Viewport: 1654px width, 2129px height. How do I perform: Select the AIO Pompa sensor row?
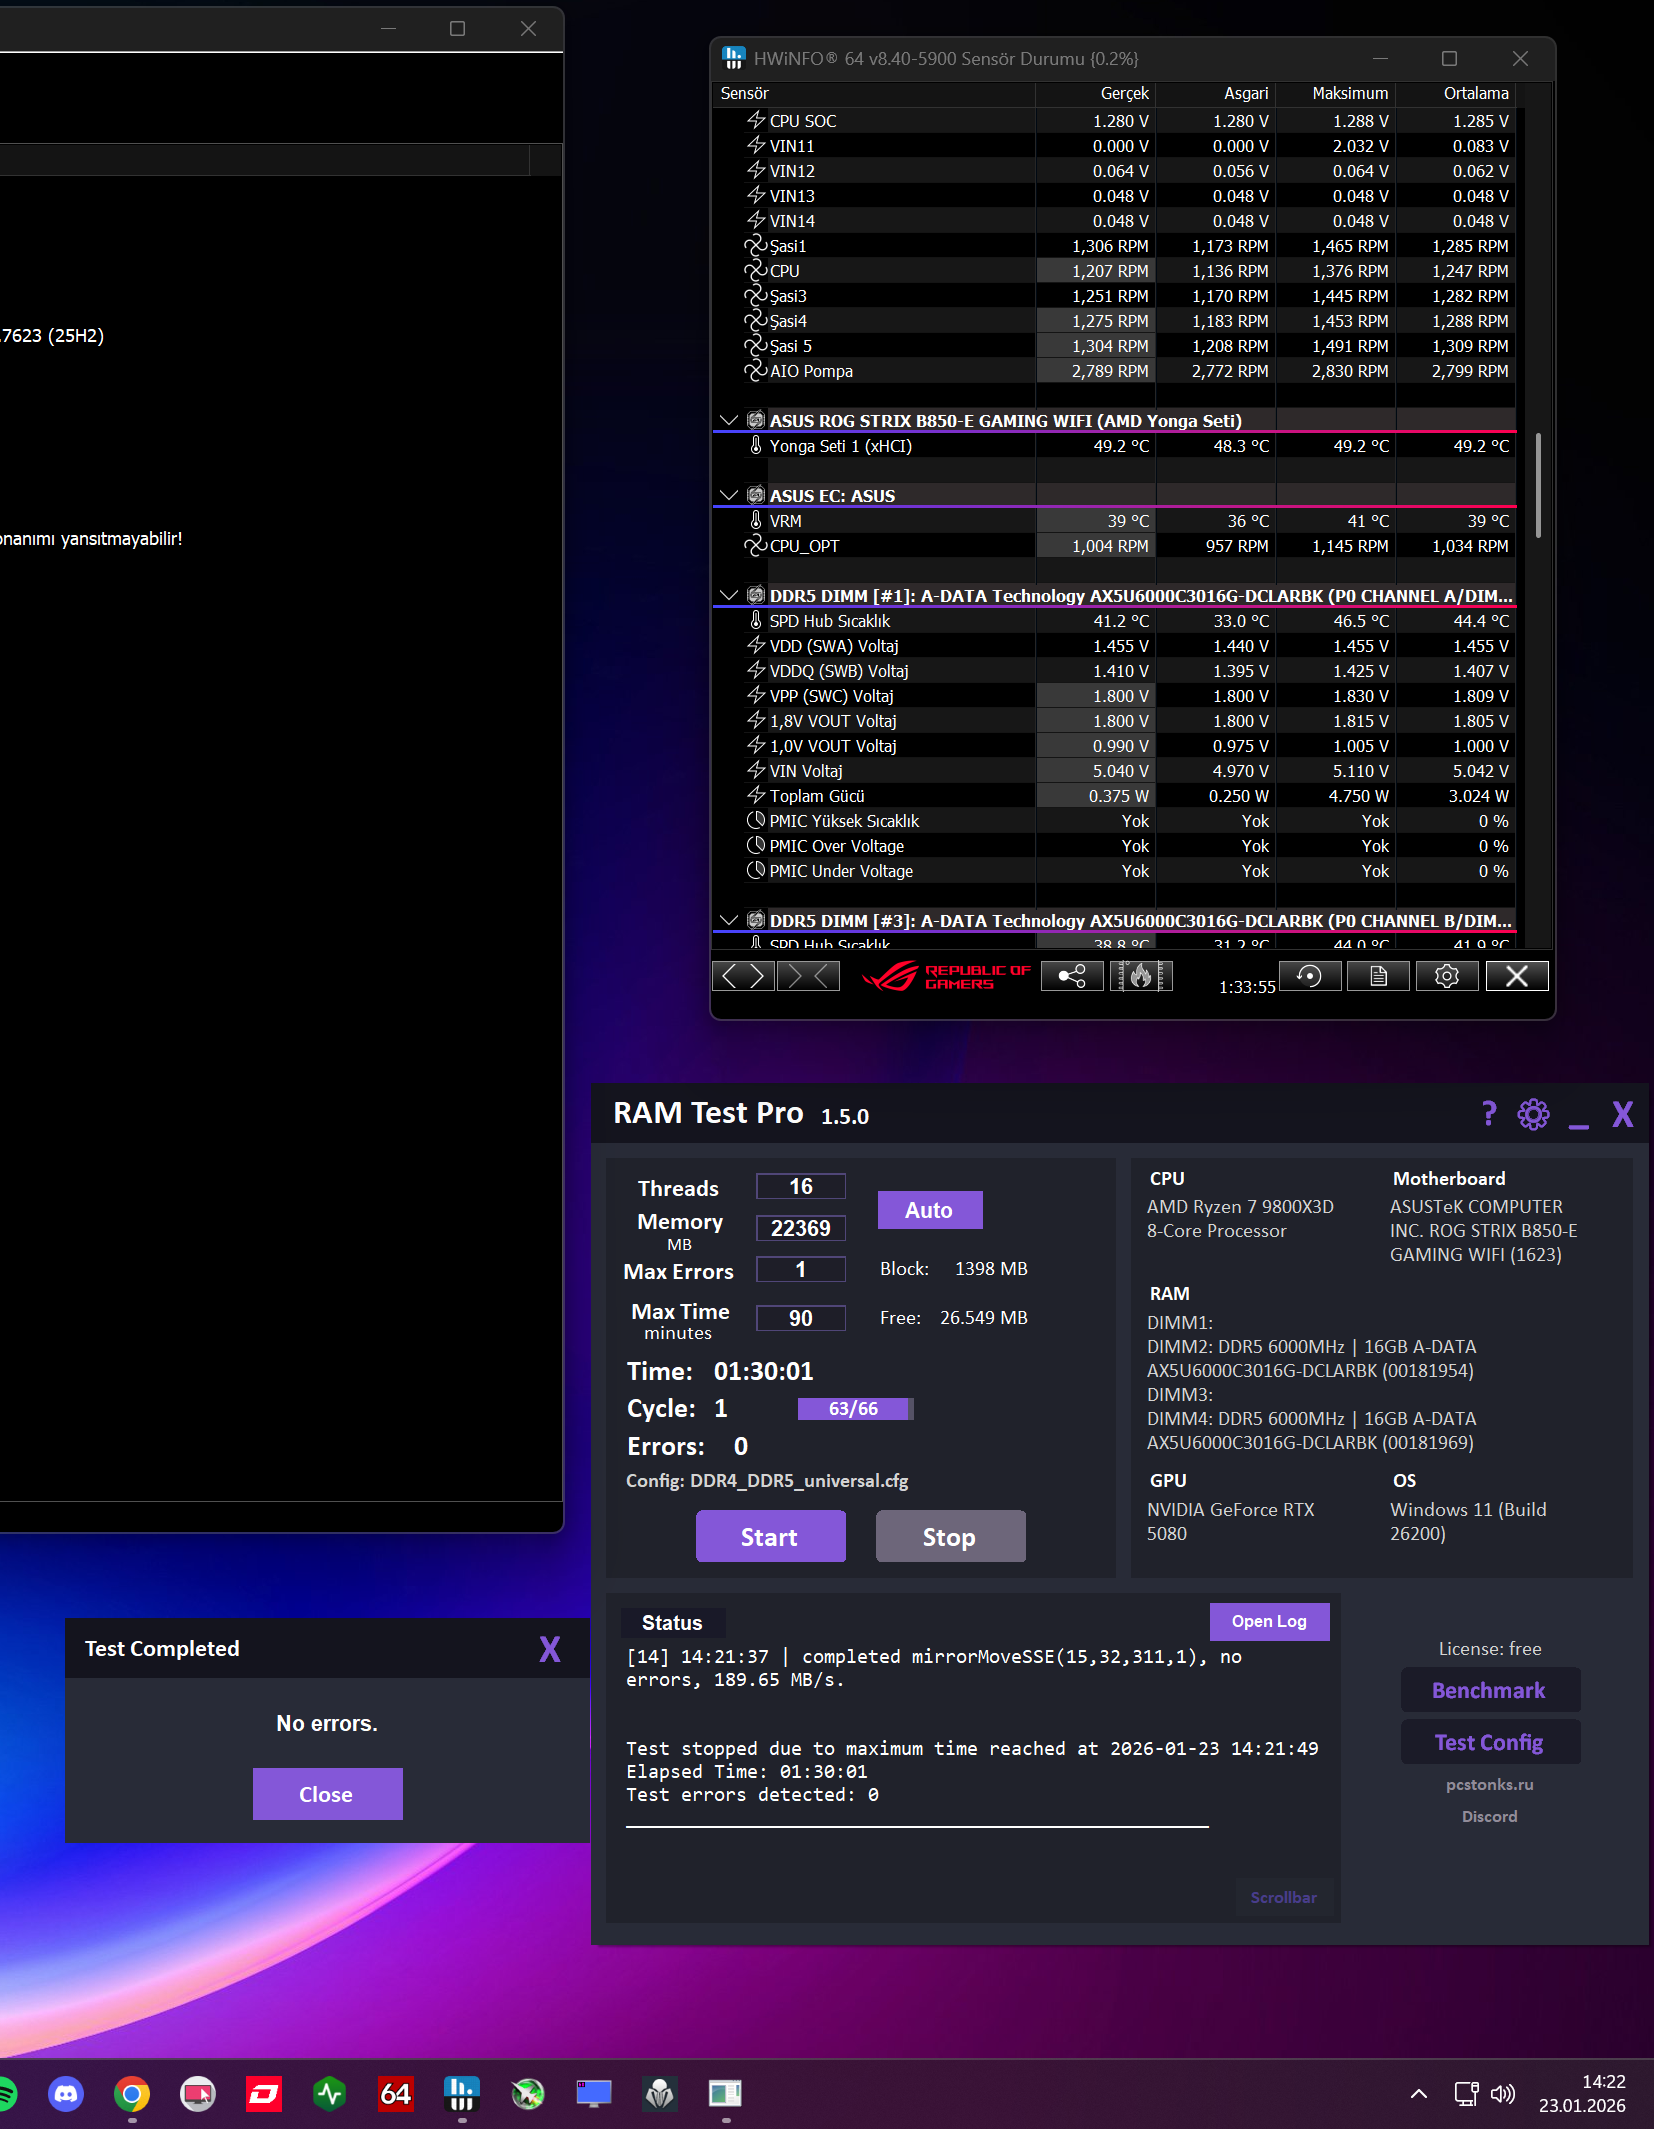(1115, 371)
